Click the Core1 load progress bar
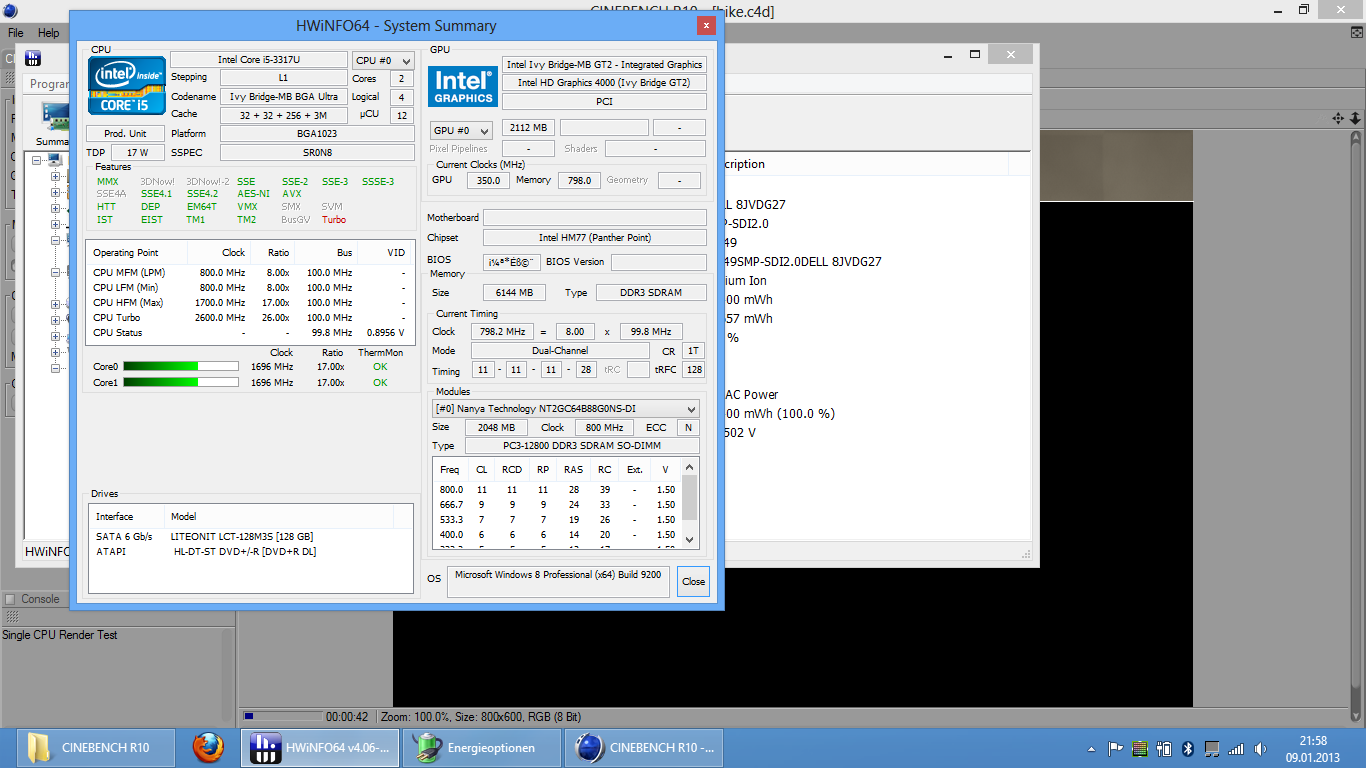This screenshot has width=1366, height=768. (x=180, y=382)
